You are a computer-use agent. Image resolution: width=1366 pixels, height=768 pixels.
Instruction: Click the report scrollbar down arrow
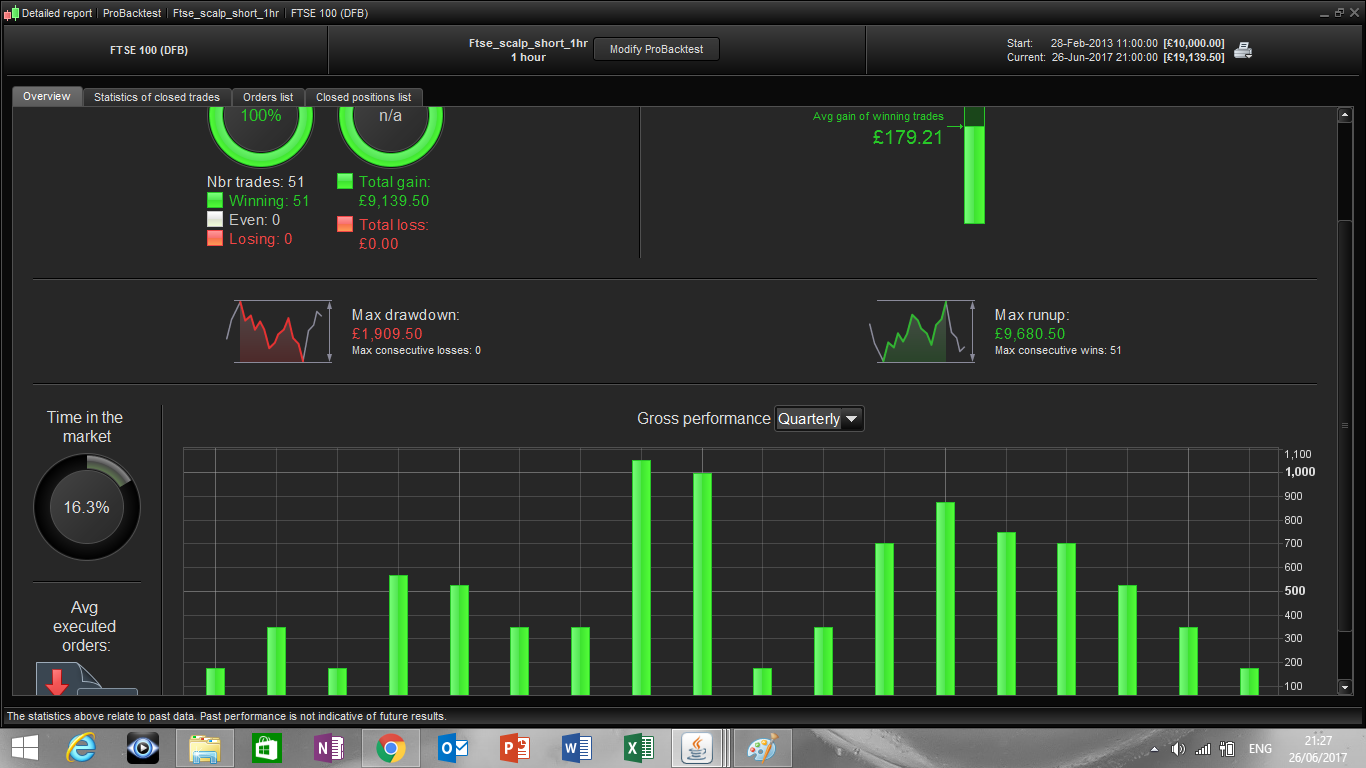(x=1345, y=687)
